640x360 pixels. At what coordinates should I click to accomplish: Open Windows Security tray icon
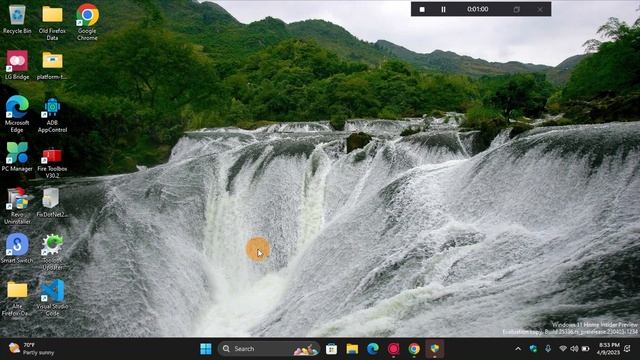(533, 349)
